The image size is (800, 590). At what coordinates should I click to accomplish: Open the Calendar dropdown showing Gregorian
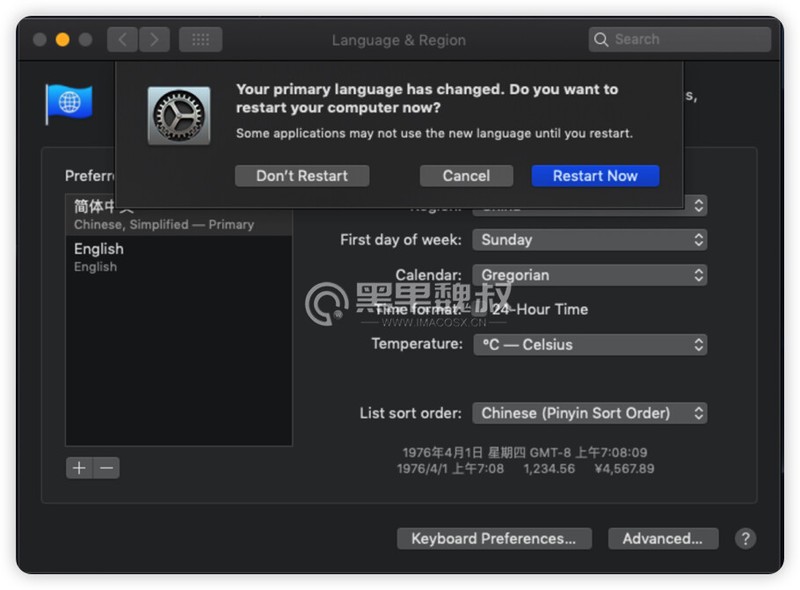[589, 275]
